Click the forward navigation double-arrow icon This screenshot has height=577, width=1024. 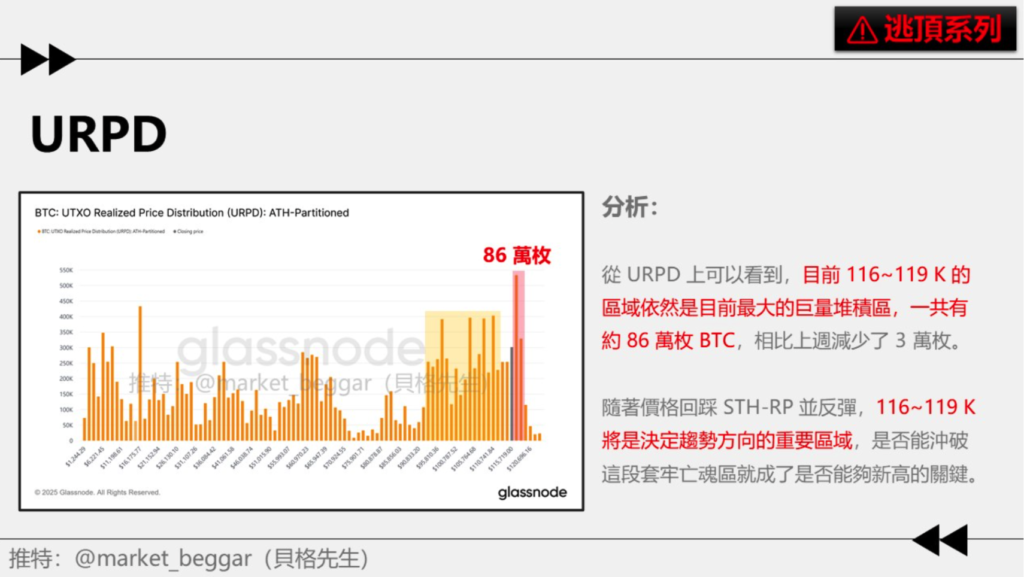coord(48,58)
